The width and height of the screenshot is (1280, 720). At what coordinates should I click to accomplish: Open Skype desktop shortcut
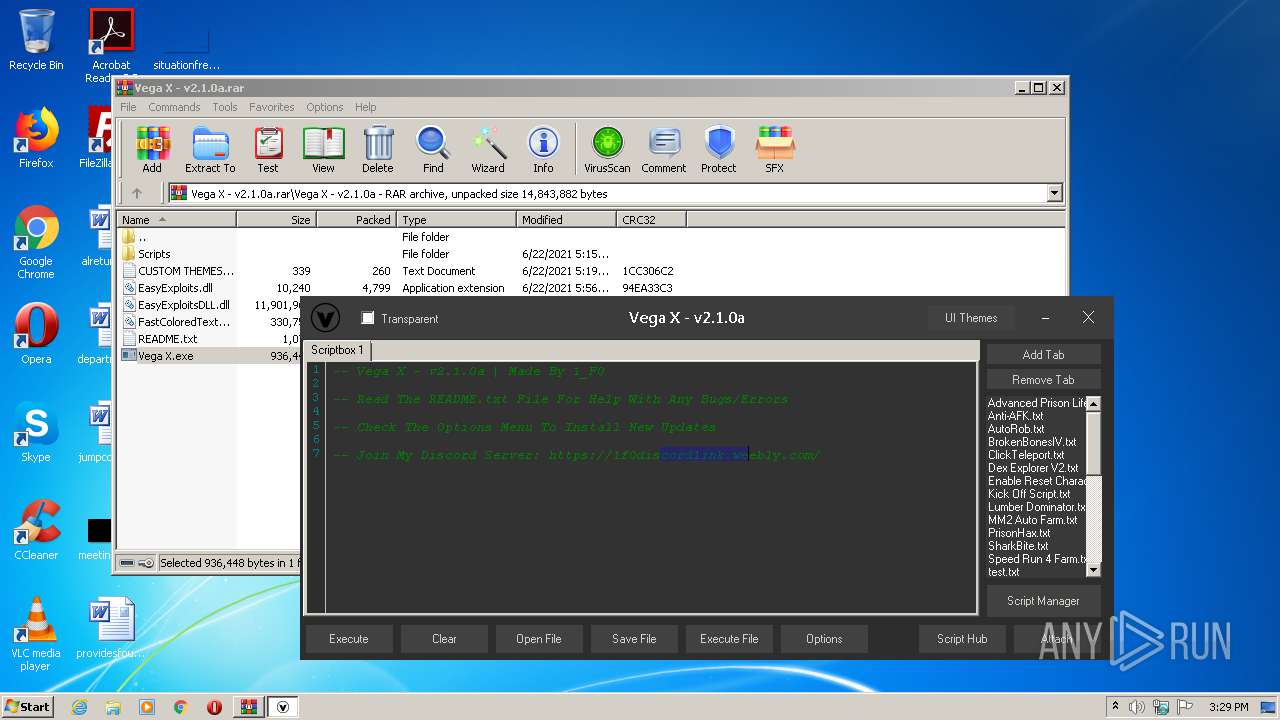tap(36, 432)
